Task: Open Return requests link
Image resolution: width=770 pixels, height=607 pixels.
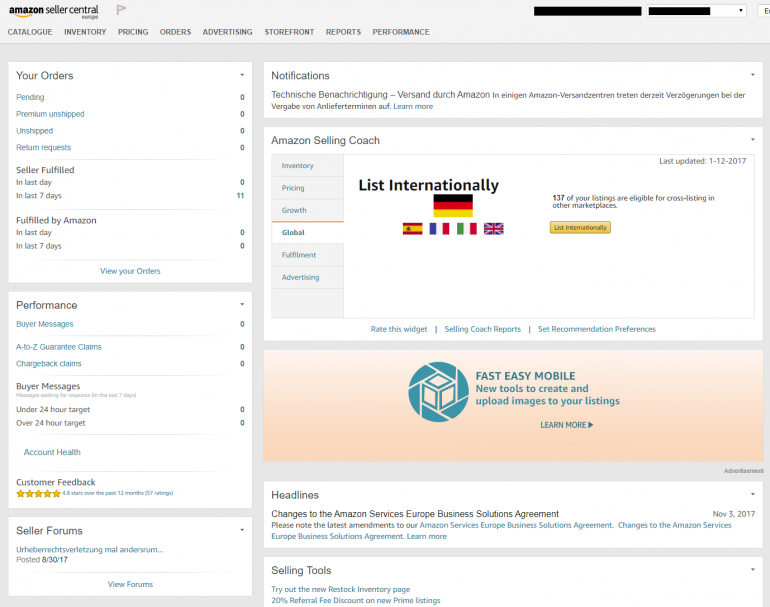Action: click(43, 147)
